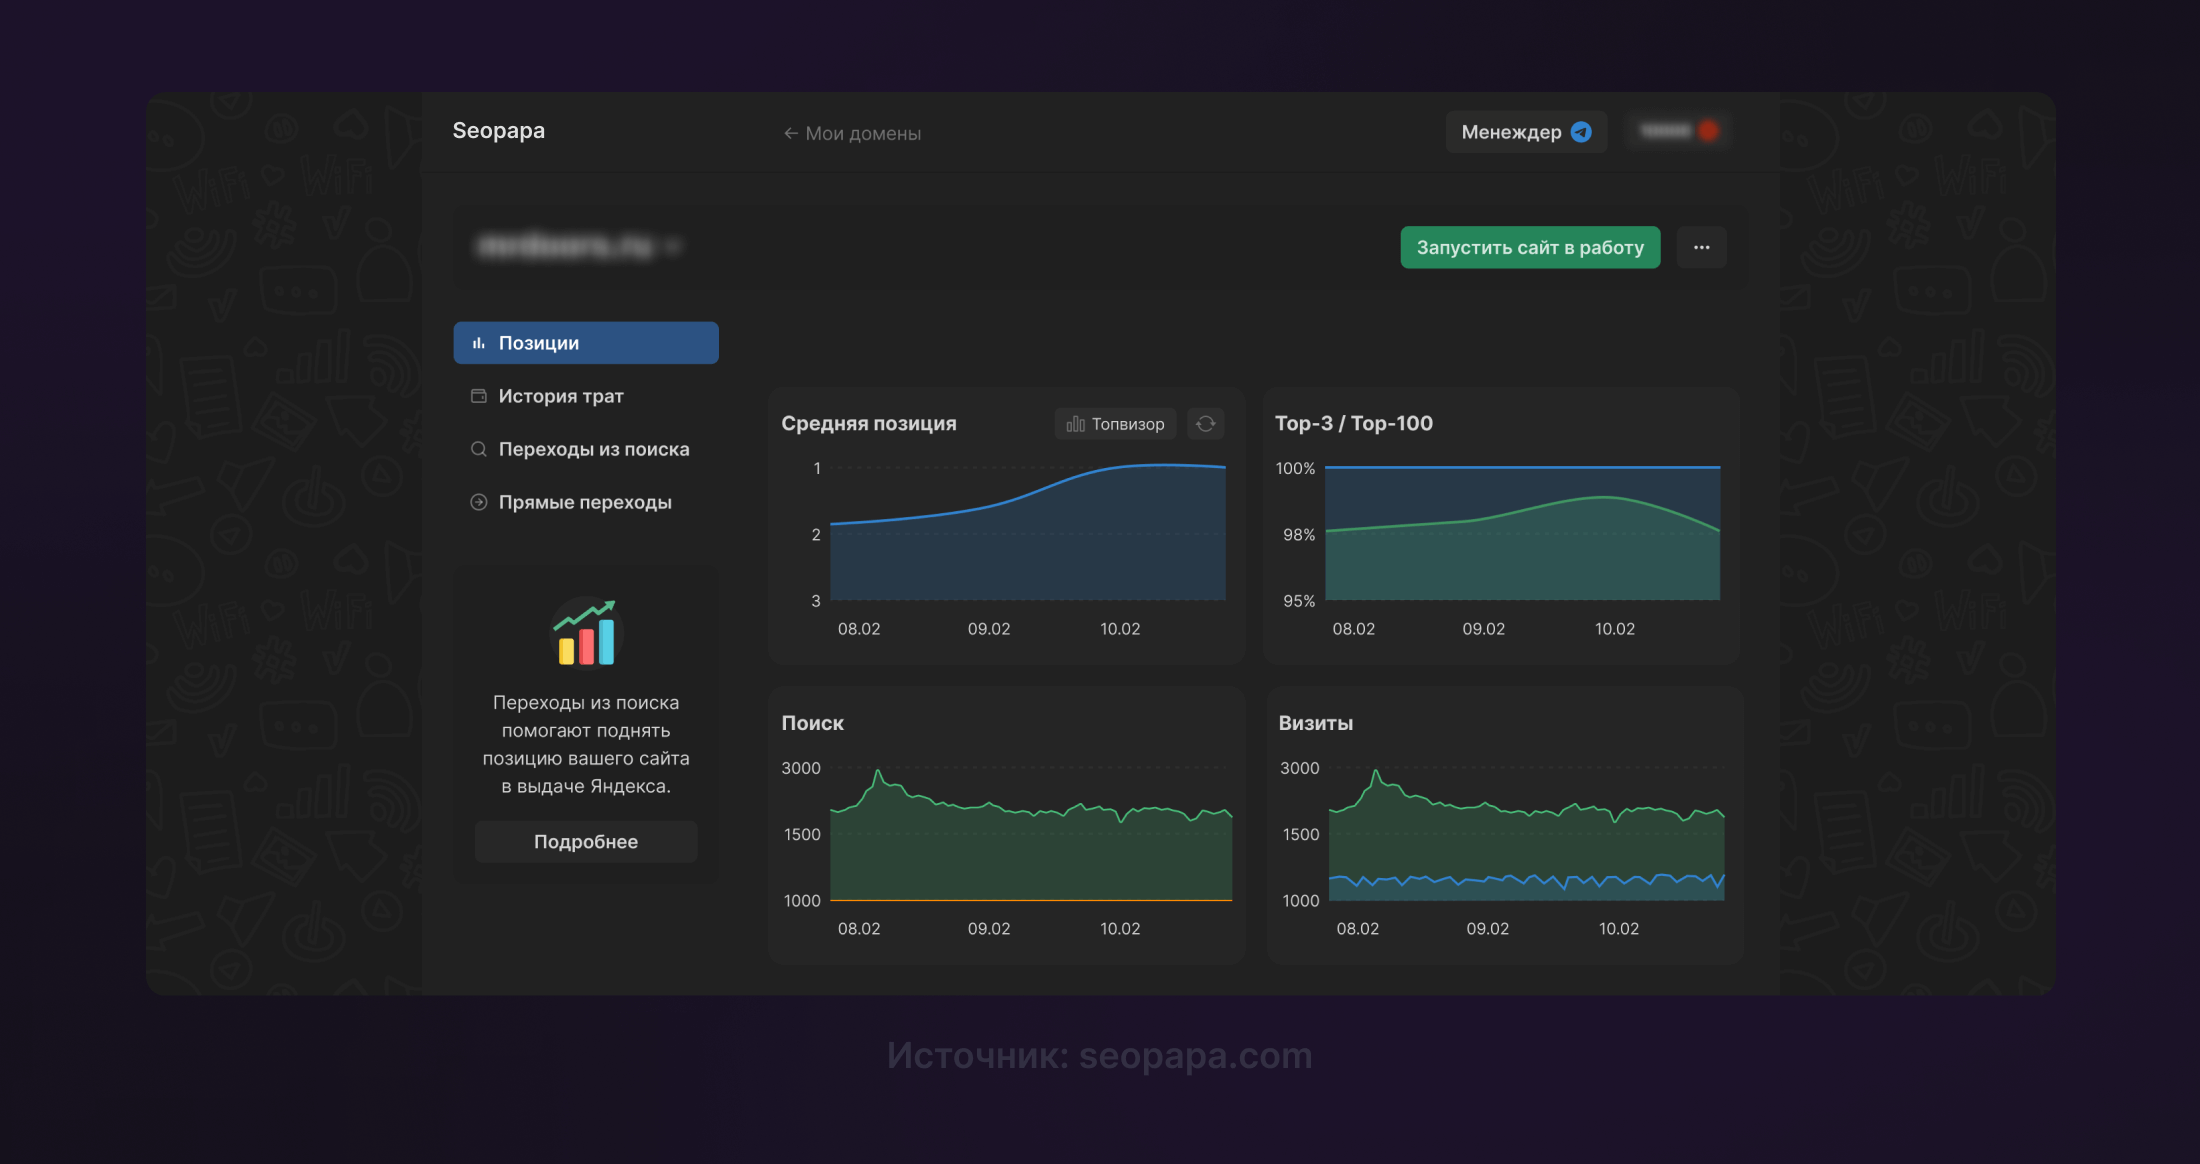
Task: Click the Позиции bar chart icon
Action: click(479, 343)
